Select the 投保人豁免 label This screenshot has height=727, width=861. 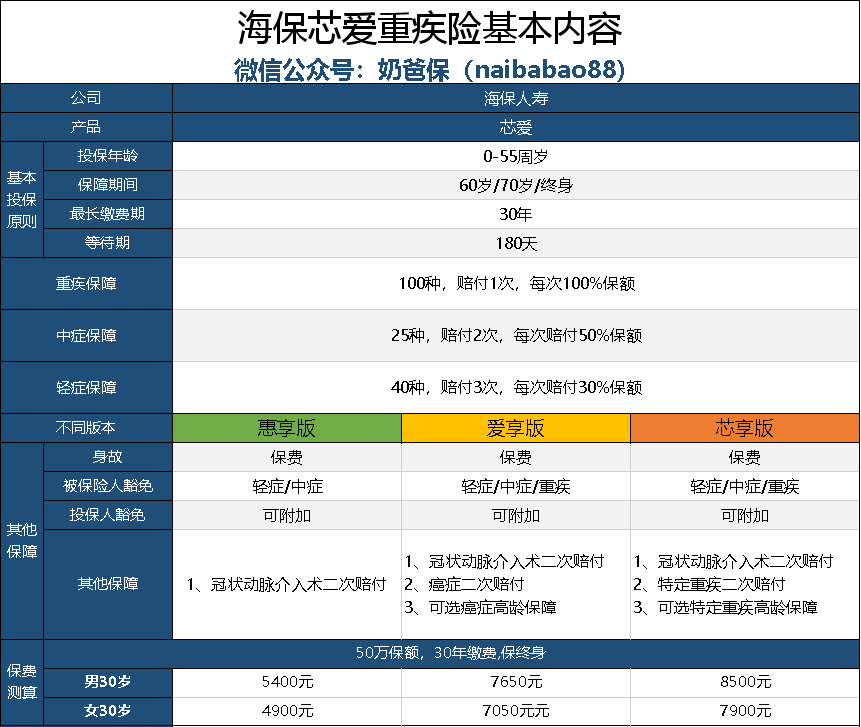point(108,515)
